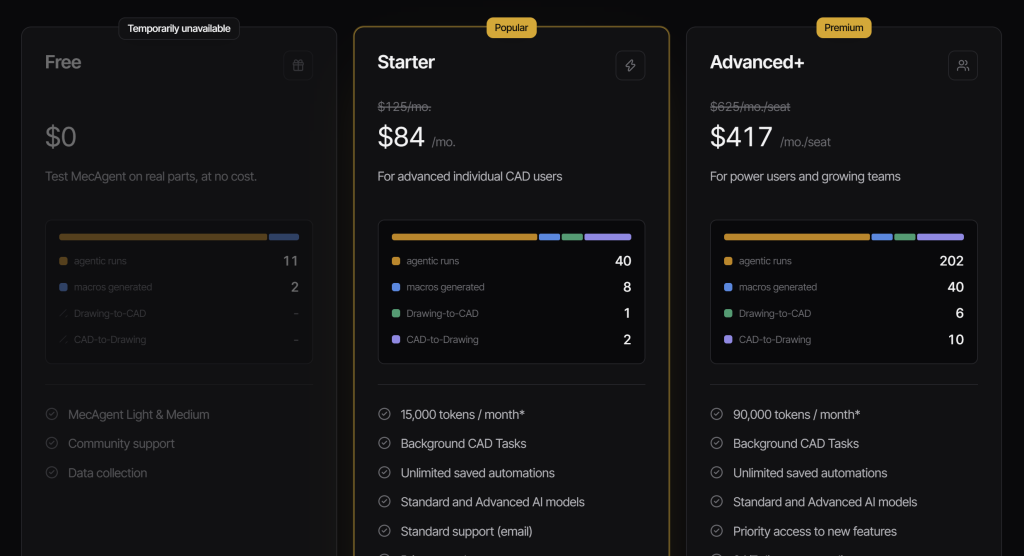1024x556 pixels.
Task: Click the agentic runs value 40
Action: tap(623, 261)
